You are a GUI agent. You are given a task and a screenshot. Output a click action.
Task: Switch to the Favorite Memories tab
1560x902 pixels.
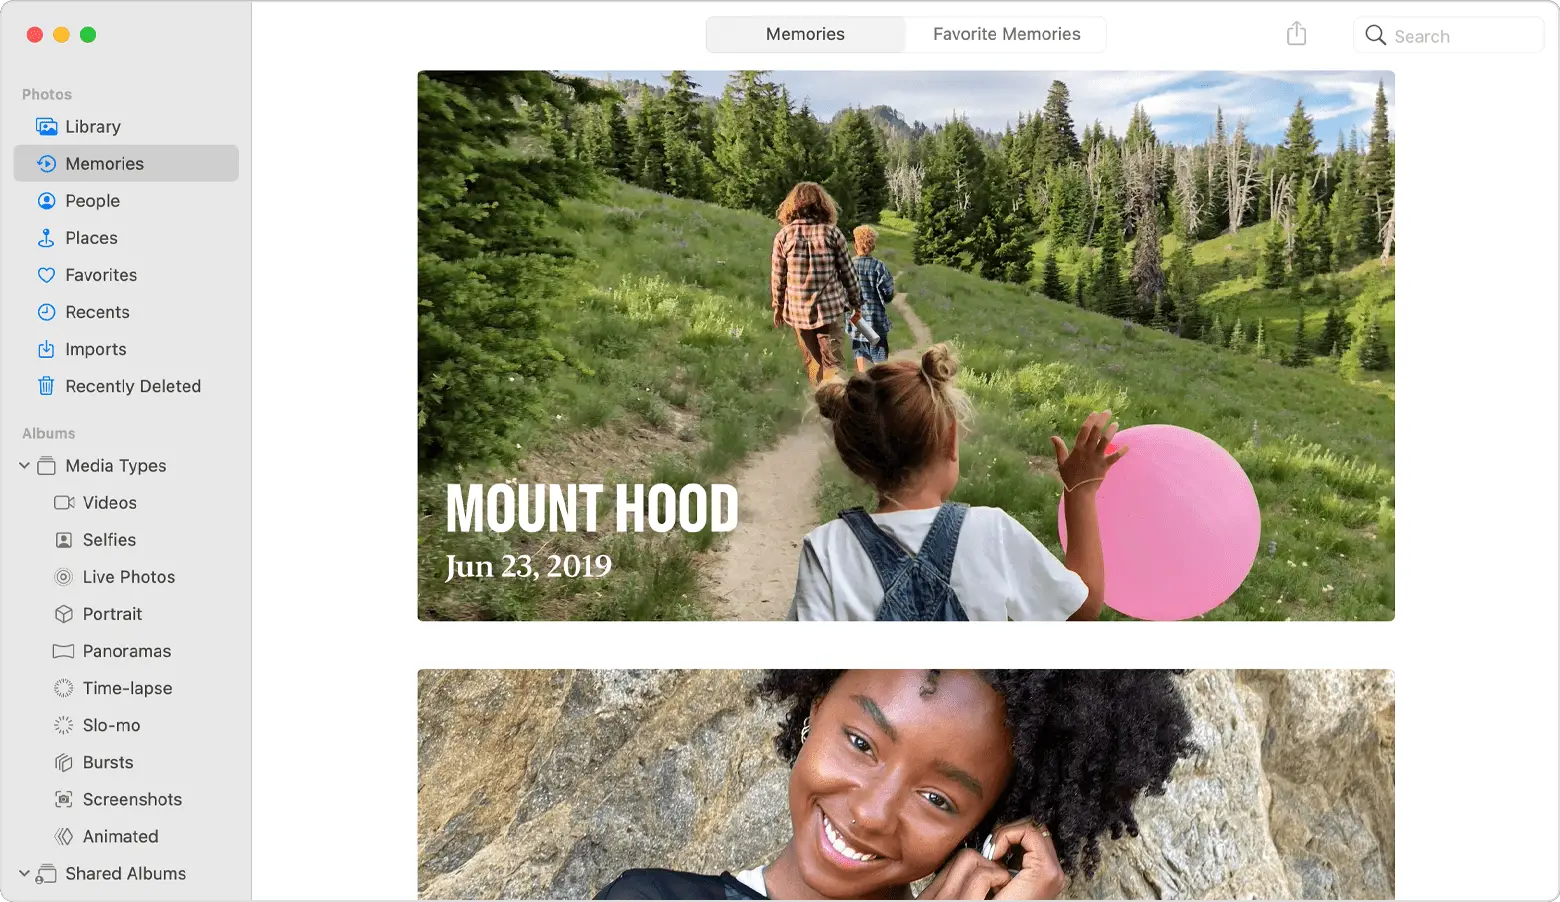point(1006,34)
